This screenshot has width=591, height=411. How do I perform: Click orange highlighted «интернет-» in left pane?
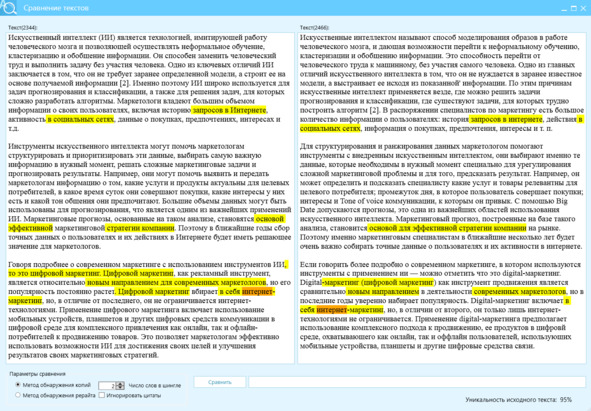pos(258,291)
